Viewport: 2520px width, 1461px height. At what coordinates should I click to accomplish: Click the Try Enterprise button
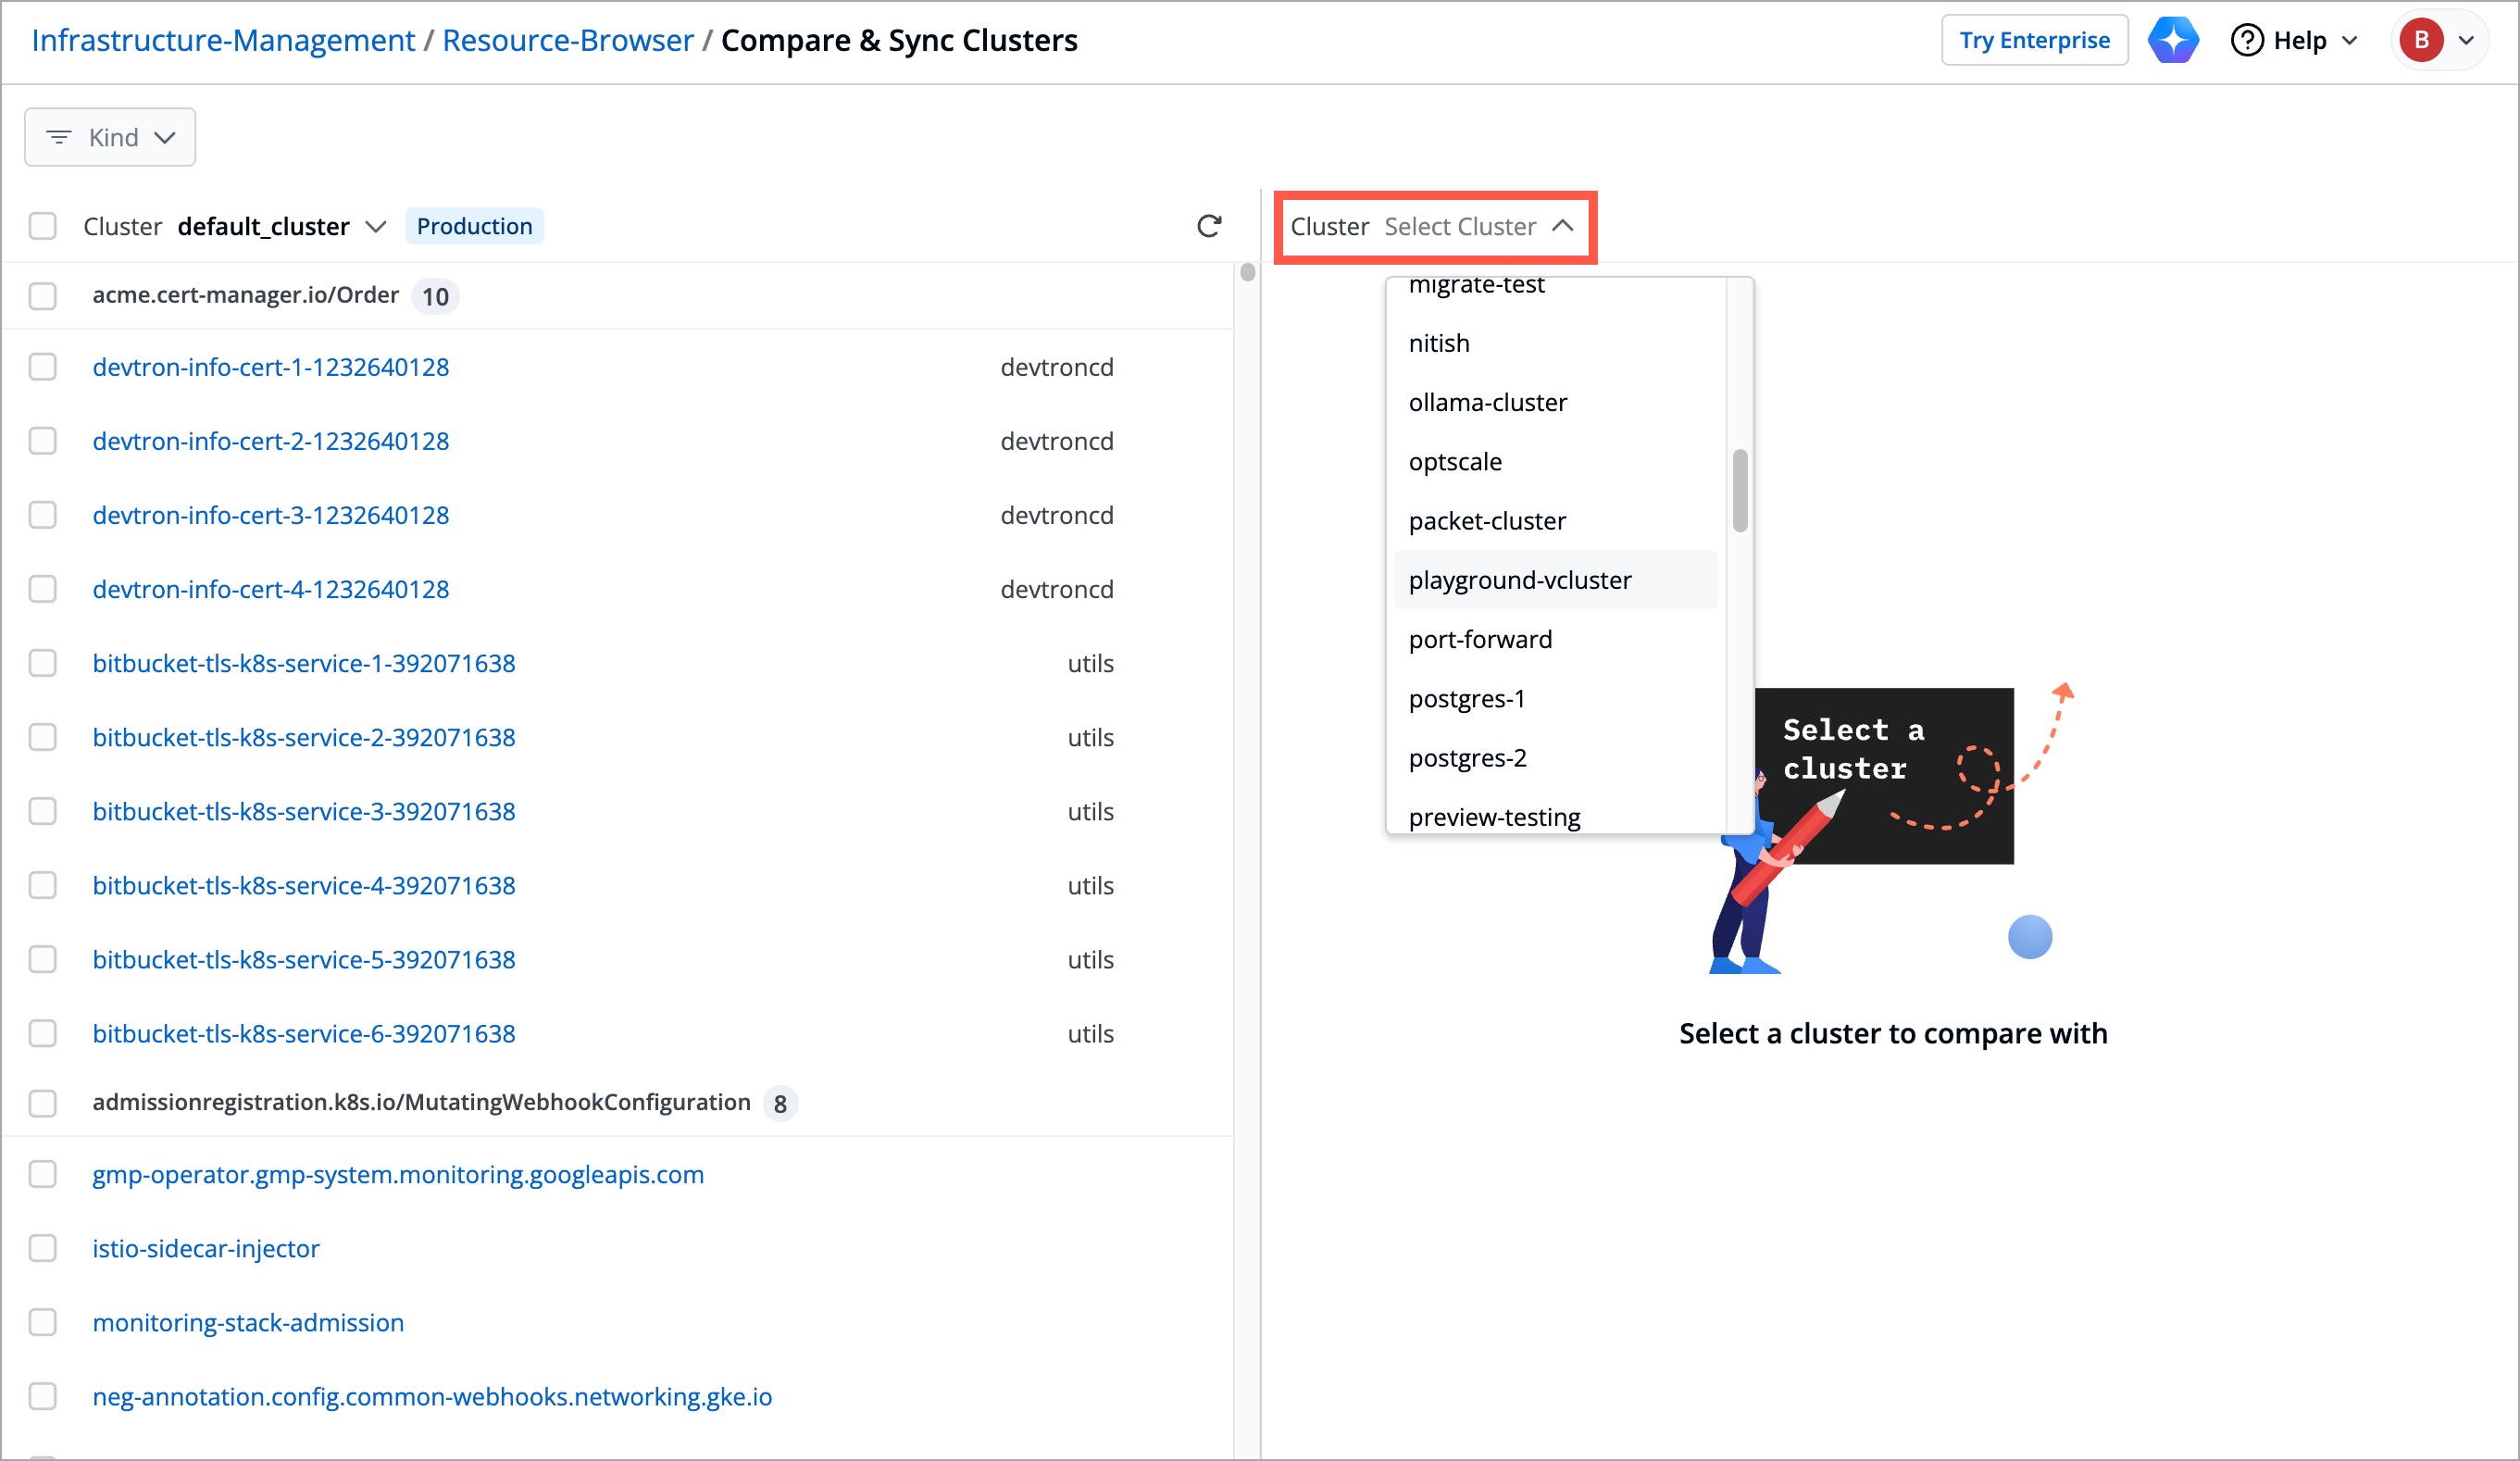point(2033,40)
